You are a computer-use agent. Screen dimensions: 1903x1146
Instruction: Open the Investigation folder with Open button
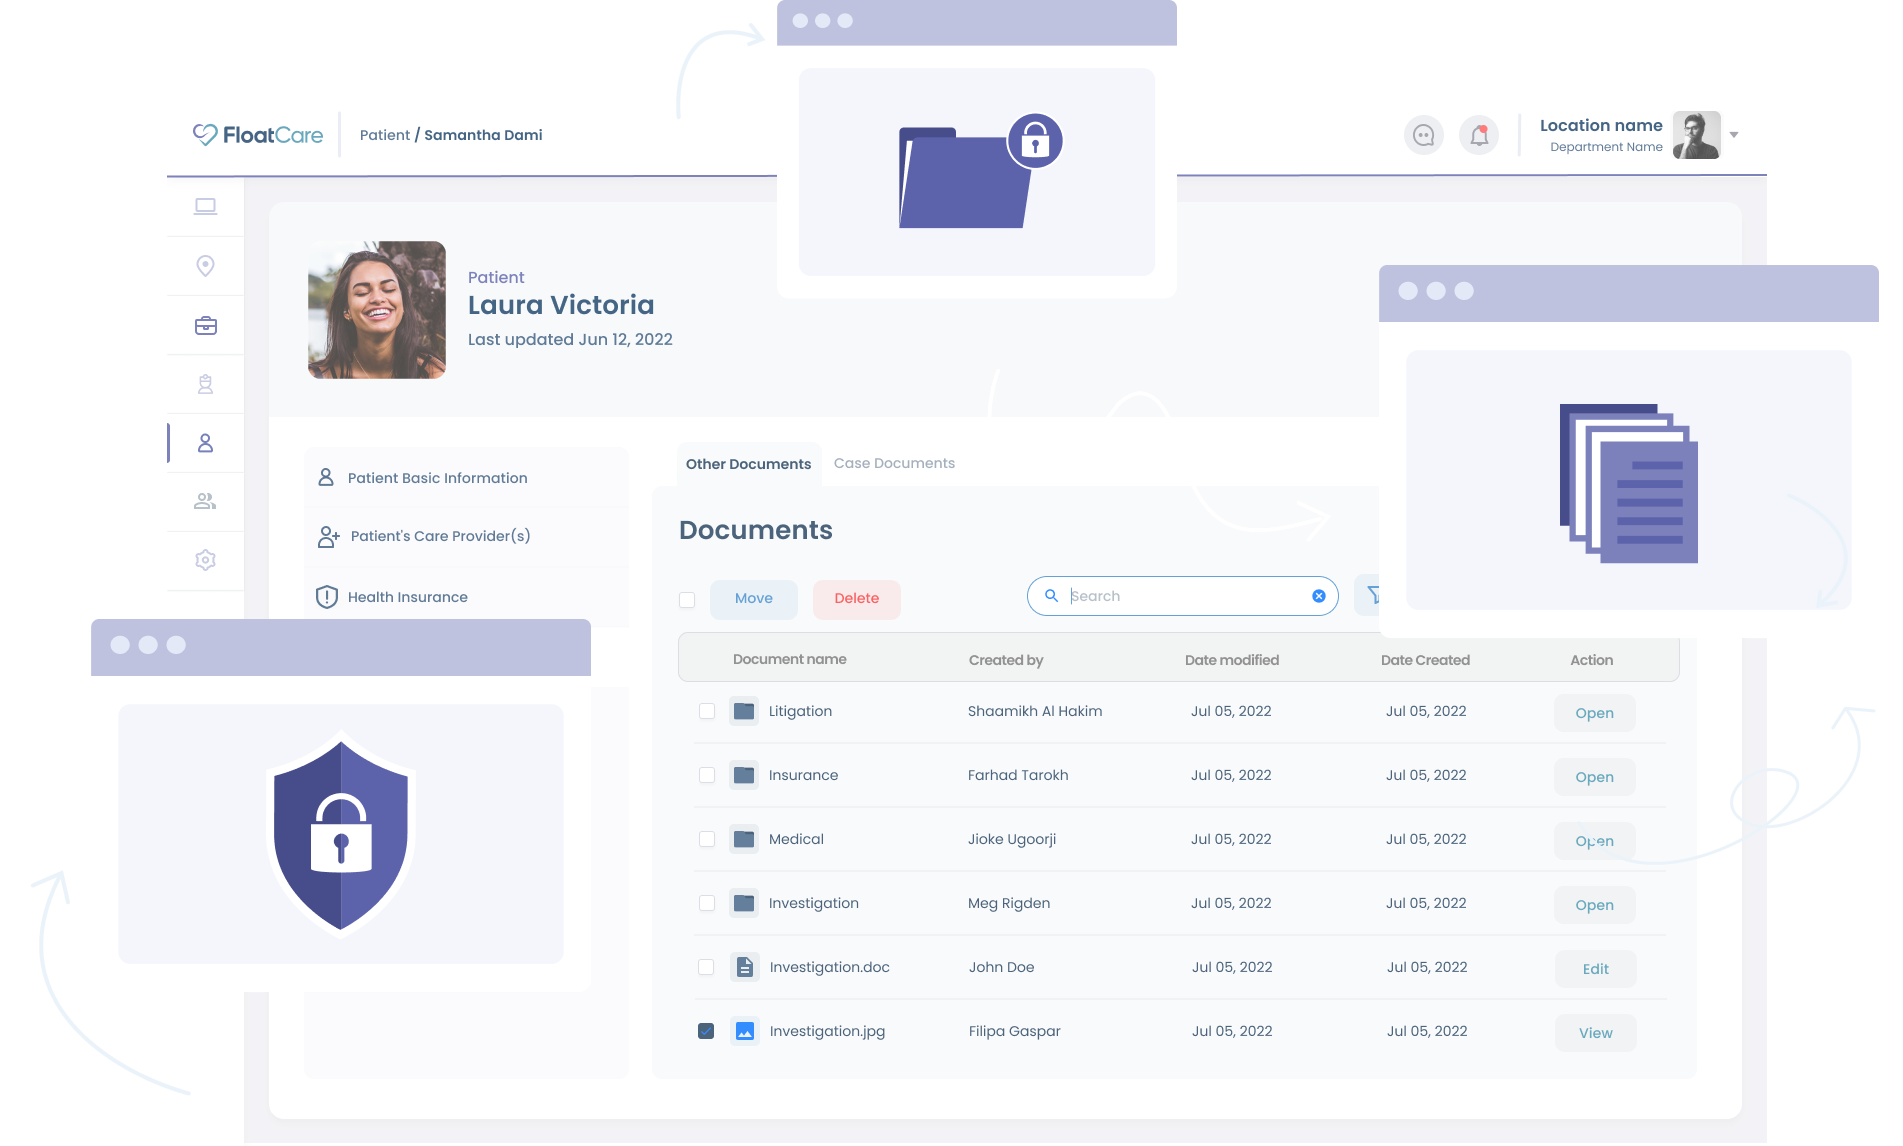(1594, 905)
